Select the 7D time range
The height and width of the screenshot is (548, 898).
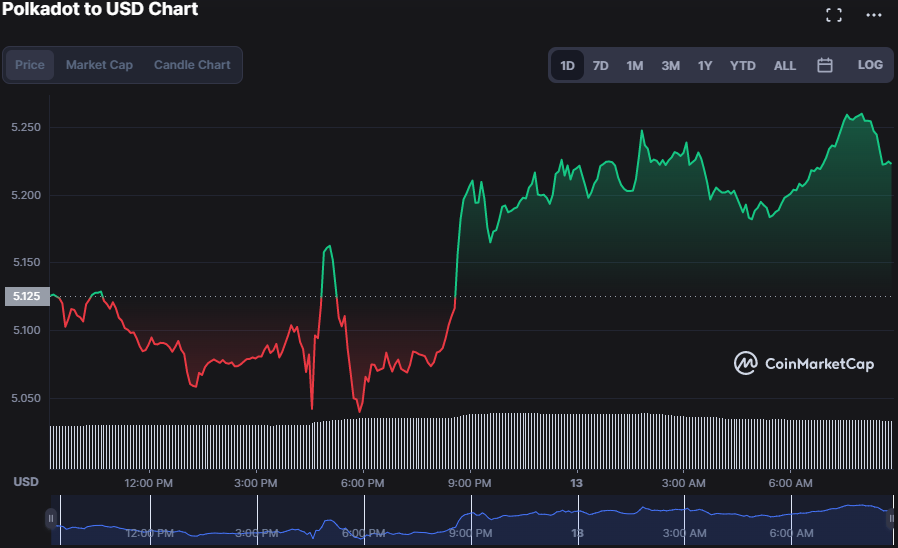coord(600,66)
